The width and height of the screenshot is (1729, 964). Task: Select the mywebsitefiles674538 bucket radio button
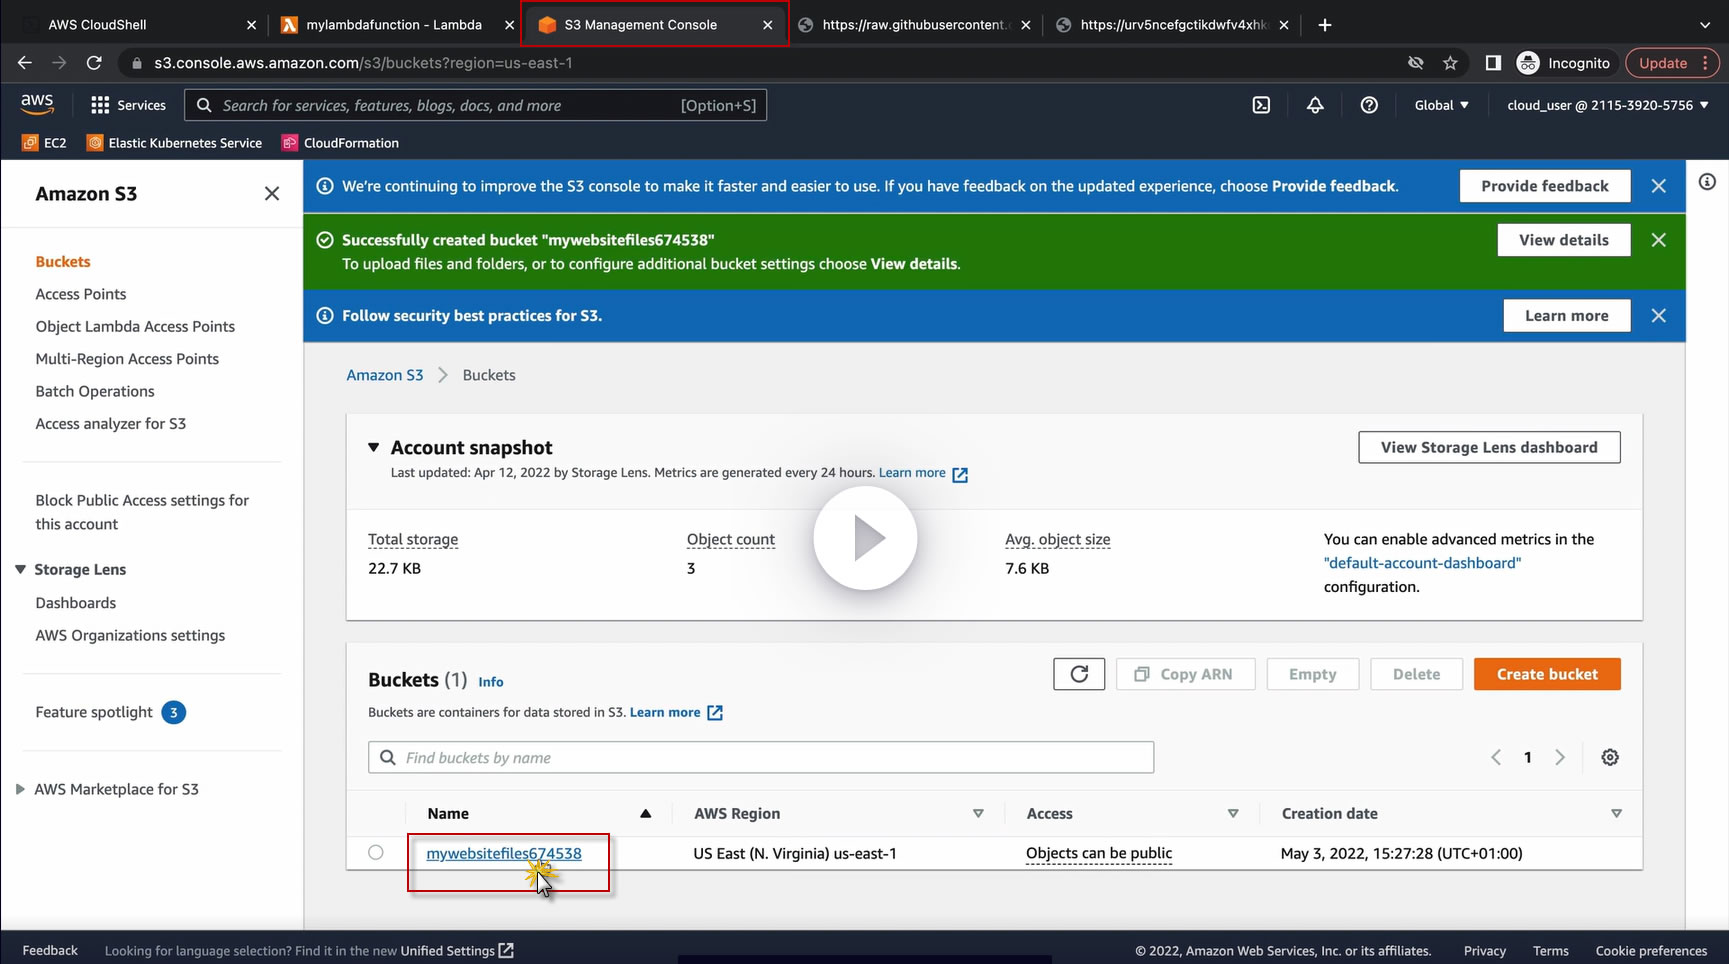376,853
